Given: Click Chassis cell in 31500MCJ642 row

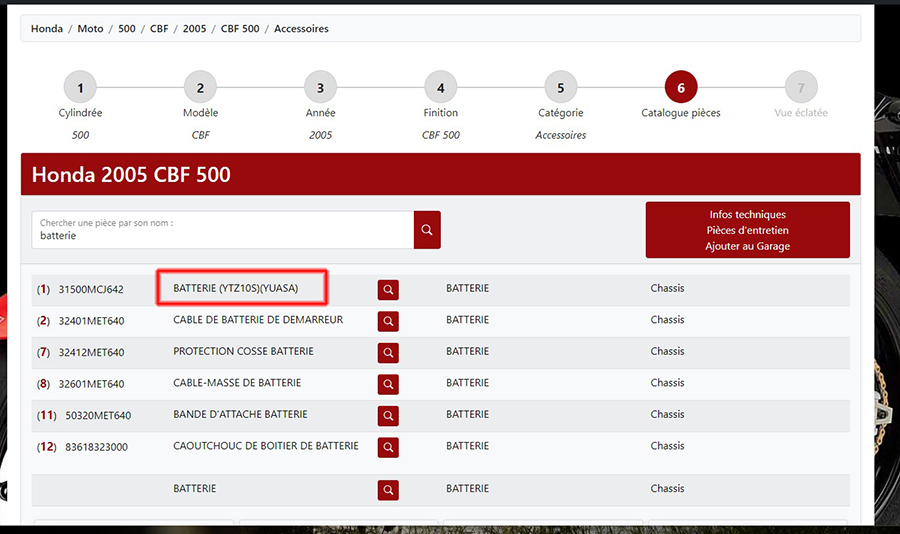Looking at the screenshot, I should coord(667,288).
